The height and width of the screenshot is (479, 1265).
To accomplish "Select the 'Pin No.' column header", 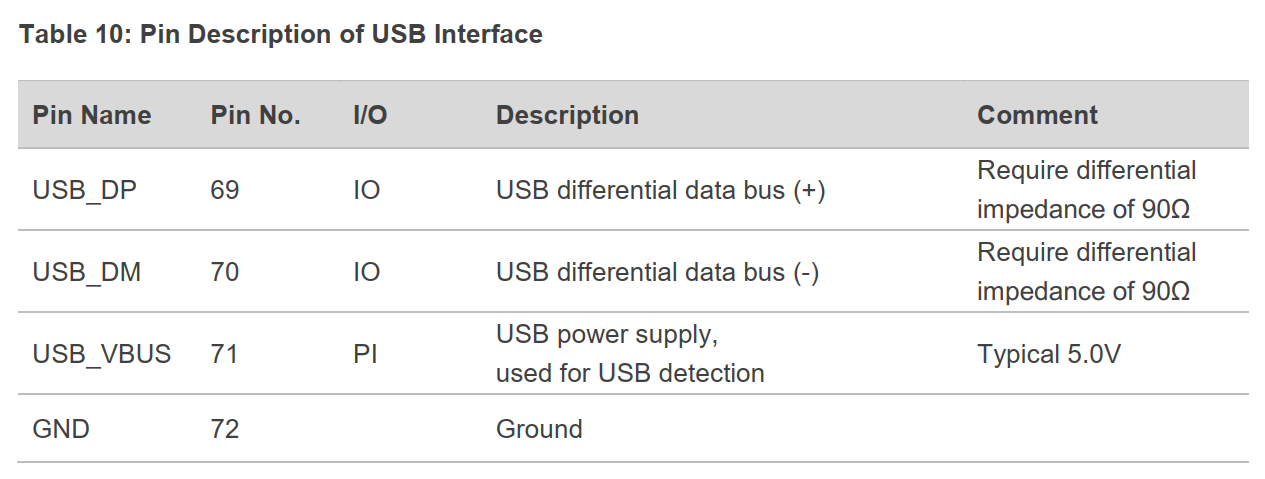I will [x=256, y=115].
